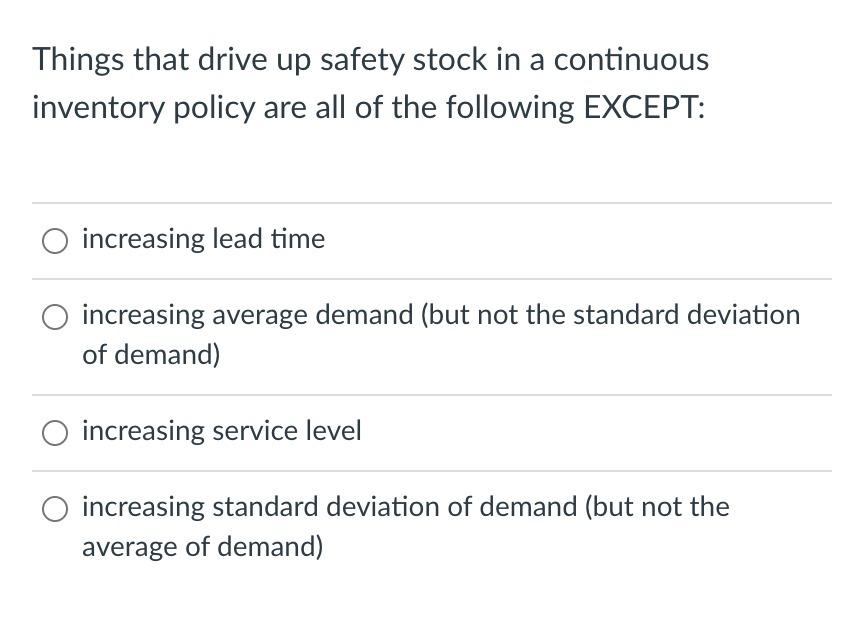The width and height of the screenshot is (858, 620).
Task: Pick the increasing service level answer
Action: pos(55,432)
